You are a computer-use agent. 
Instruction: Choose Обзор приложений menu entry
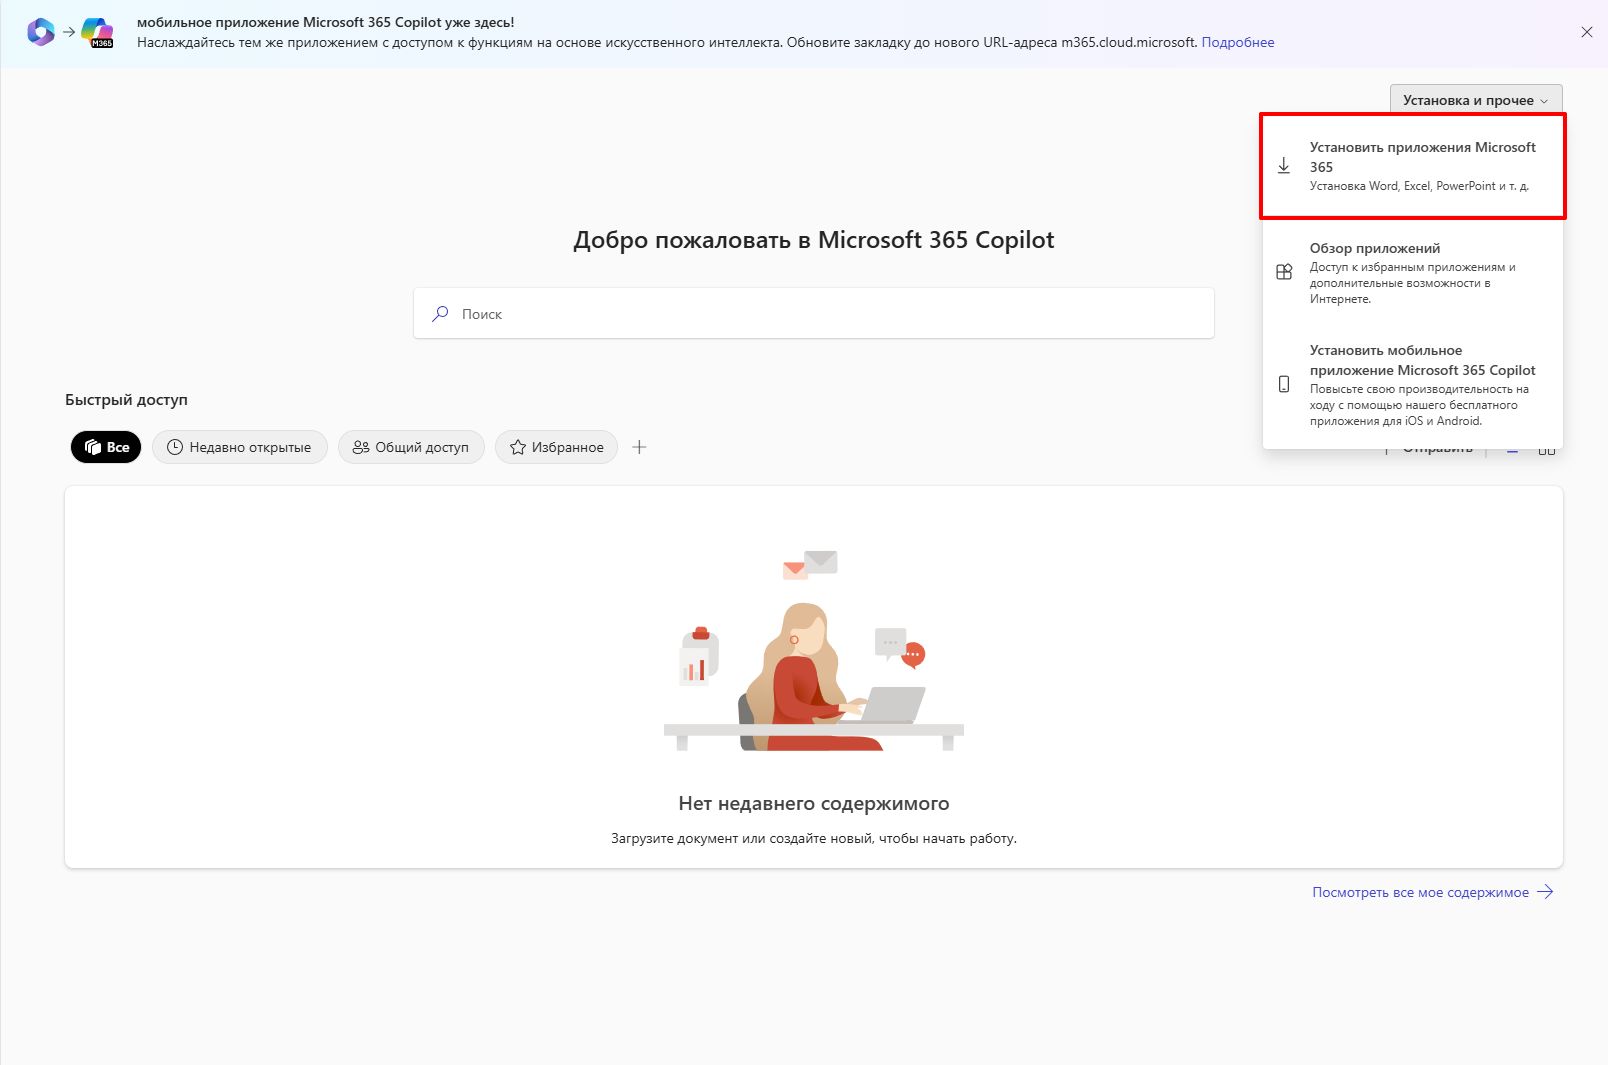coord(1412,272)
